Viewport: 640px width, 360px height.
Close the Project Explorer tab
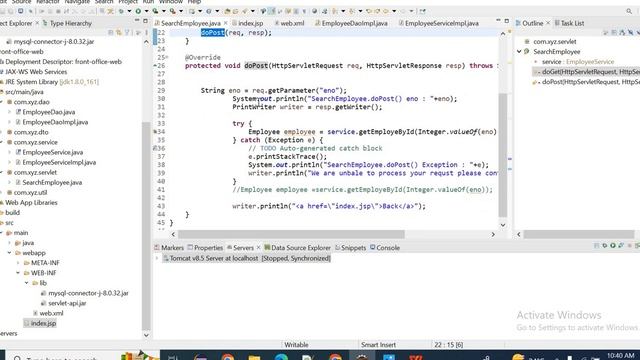pos(37,23)
